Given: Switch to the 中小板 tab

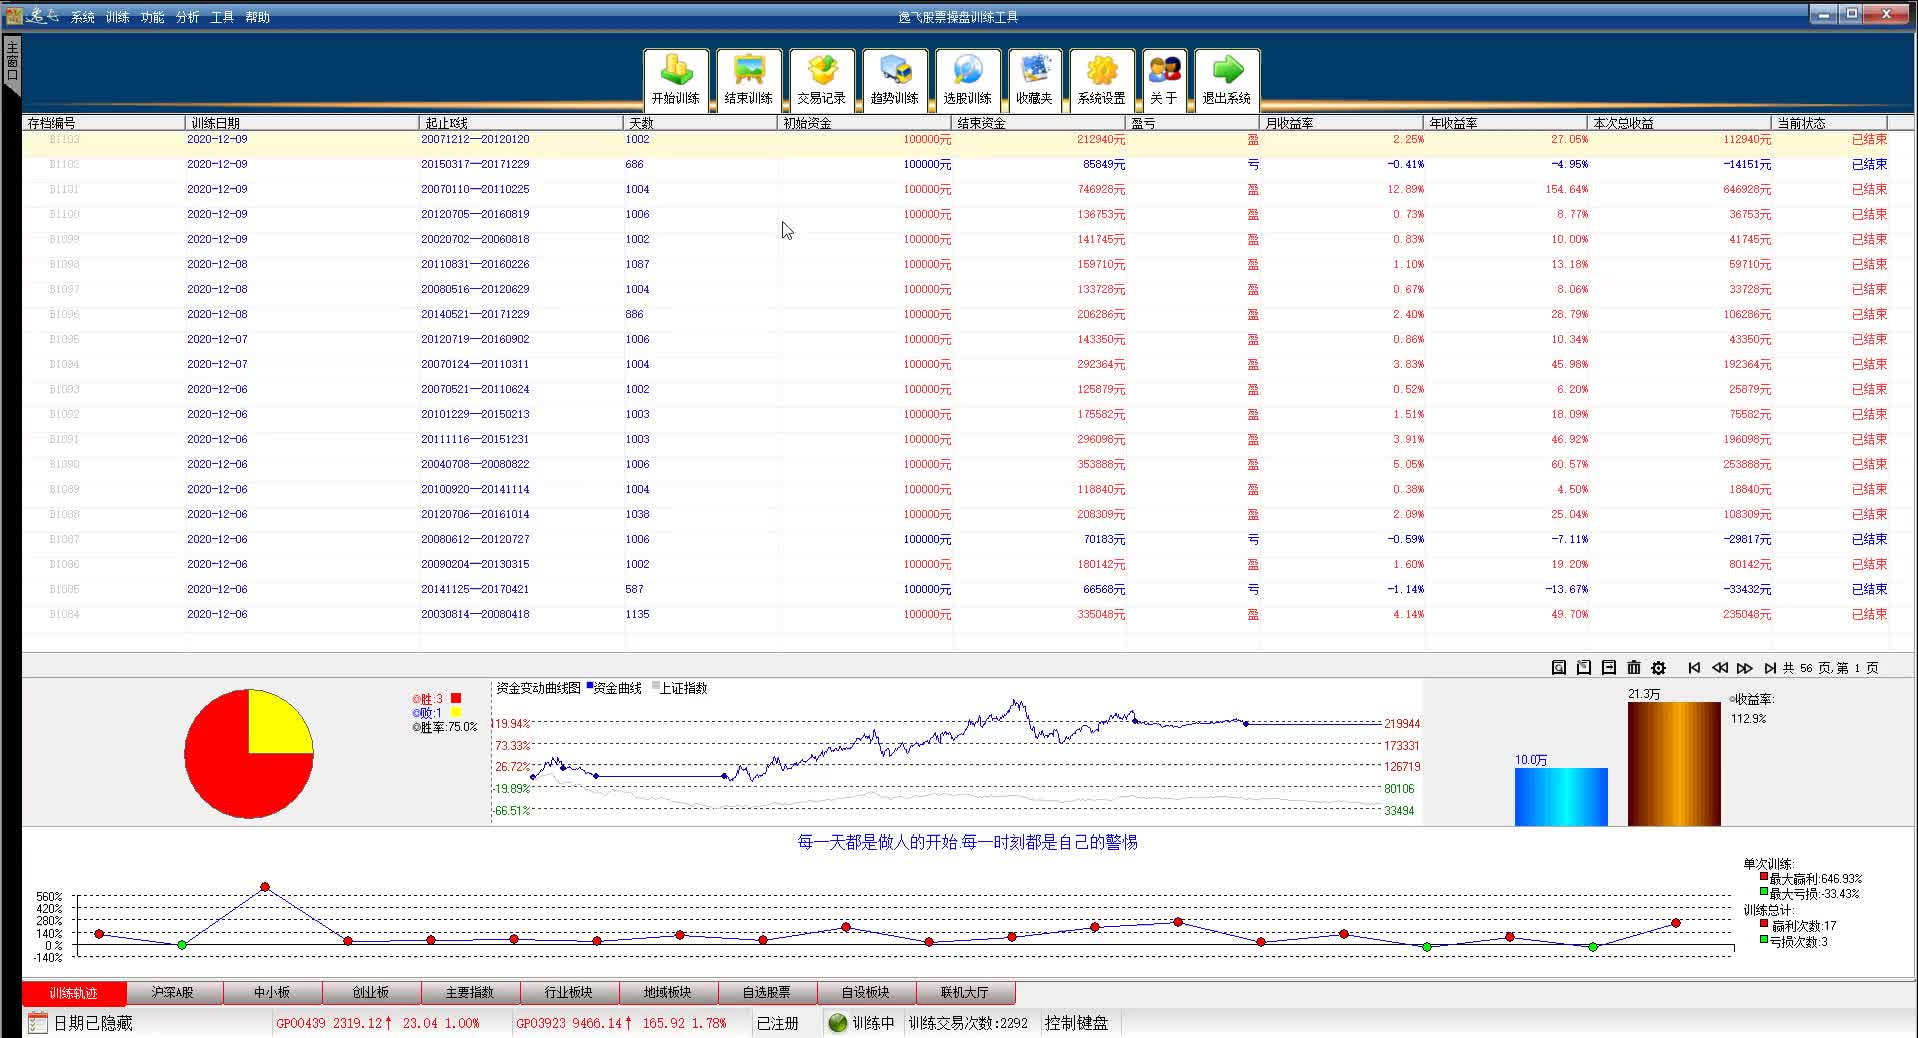Looking at the screenshot, I should [272, 992].
